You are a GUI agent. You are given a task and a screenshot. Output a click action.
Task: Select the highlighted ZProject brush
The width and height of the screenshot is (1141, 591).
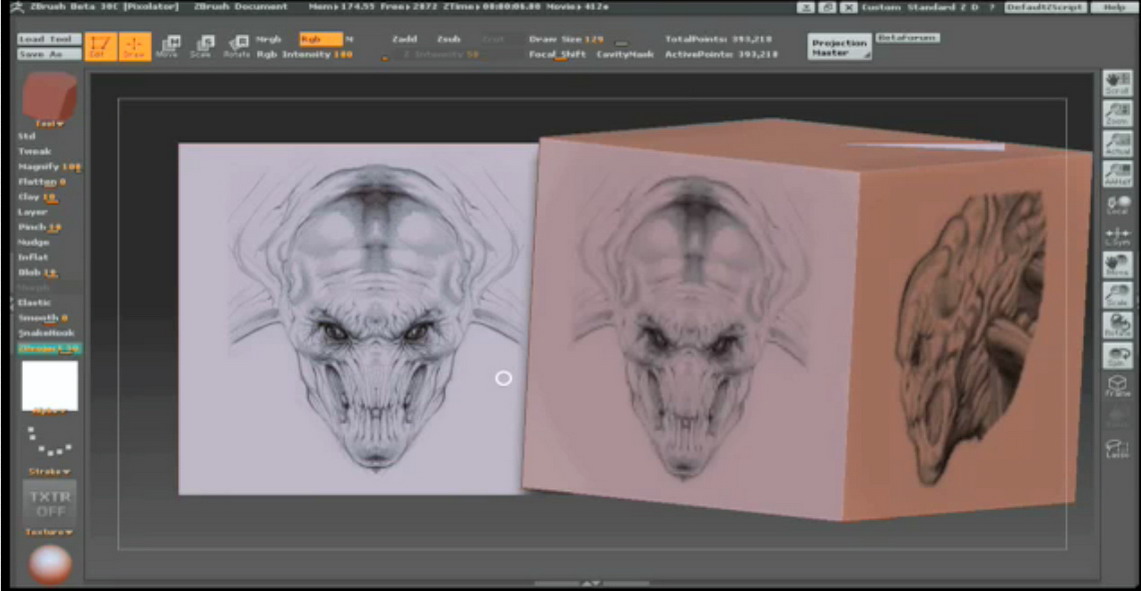click(49, 349)
